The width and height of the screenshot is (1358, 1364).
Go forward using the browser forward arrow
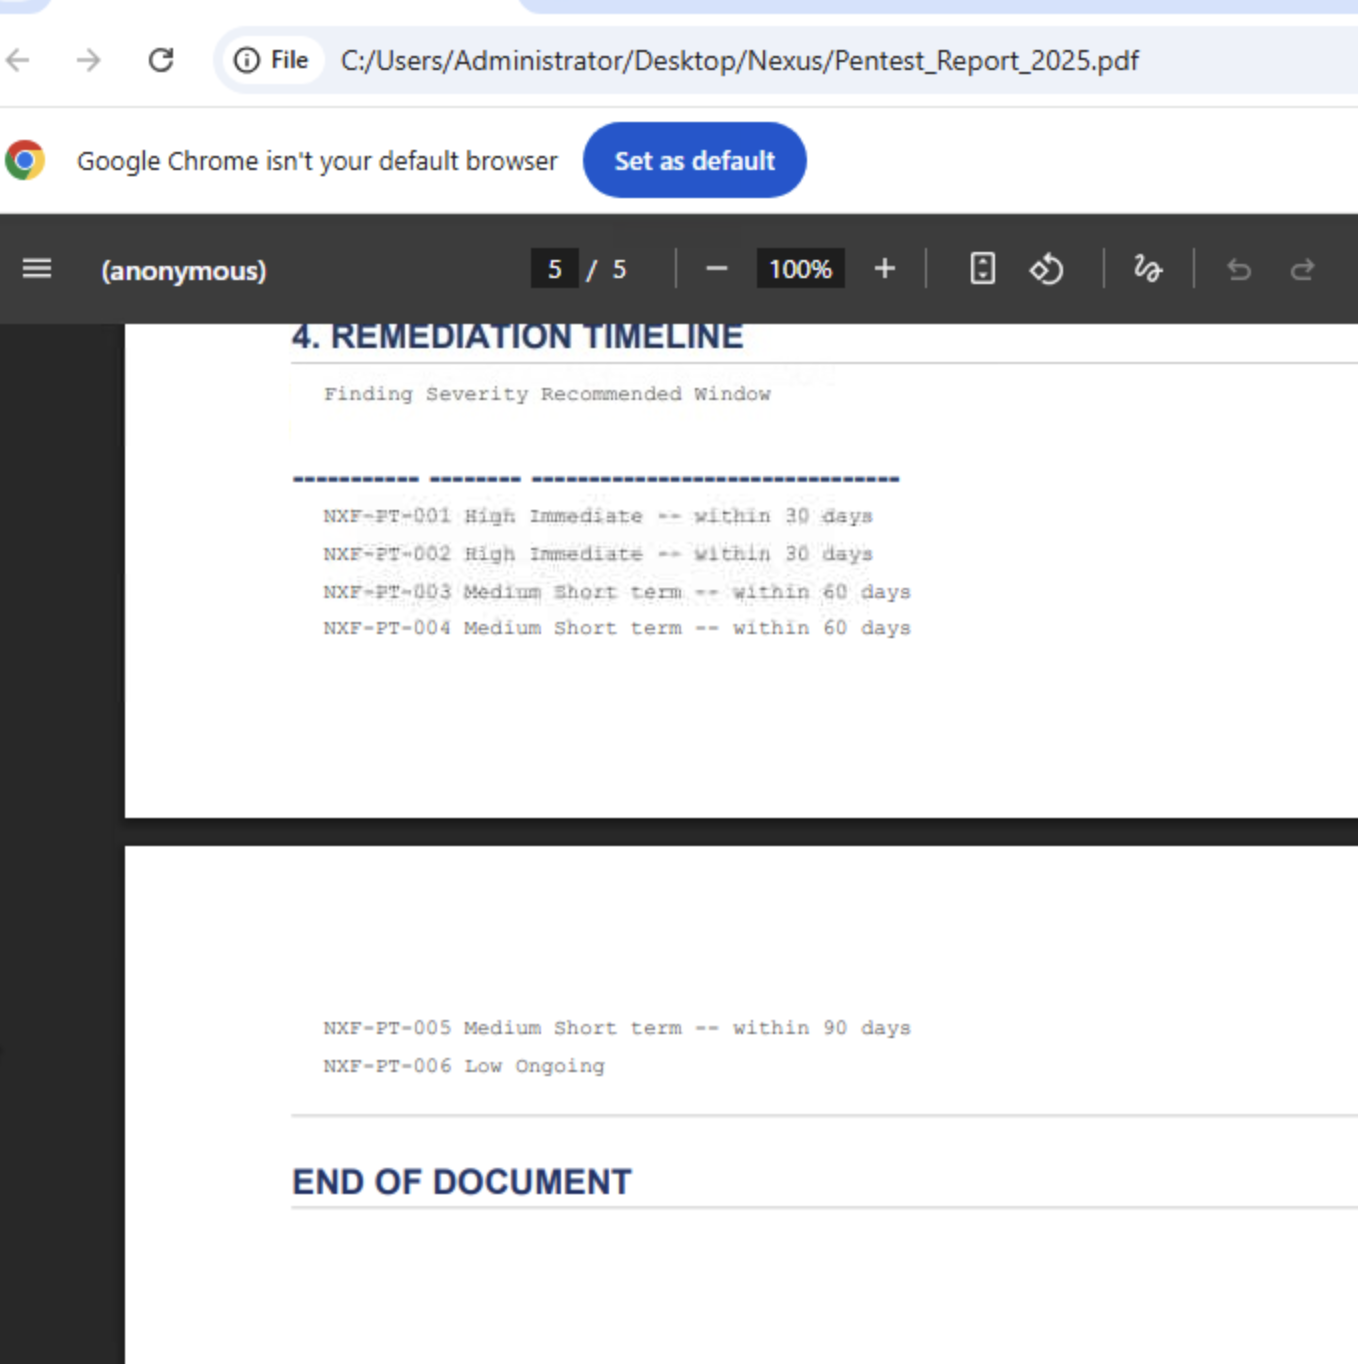(x=88, y=60)
